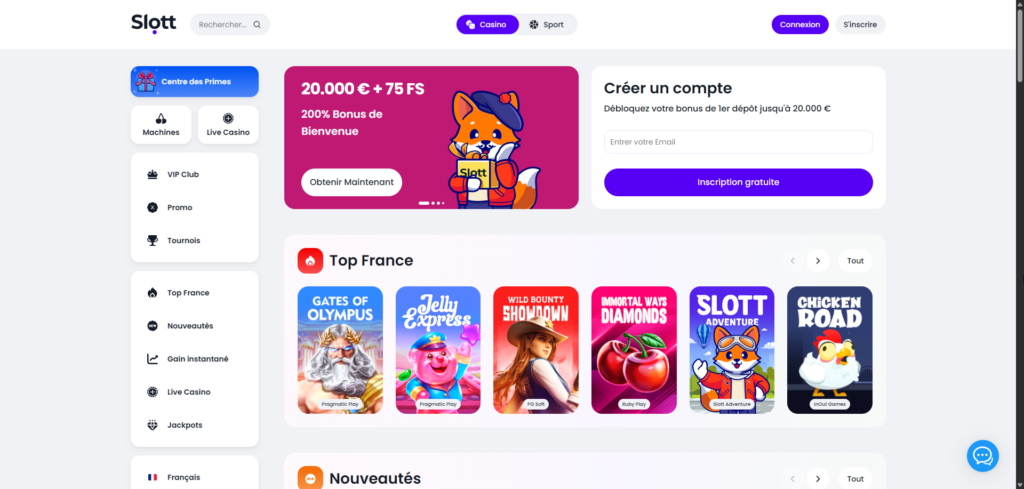Click Inscription gratuite button

pyautogui.click(x=738, y=182)
